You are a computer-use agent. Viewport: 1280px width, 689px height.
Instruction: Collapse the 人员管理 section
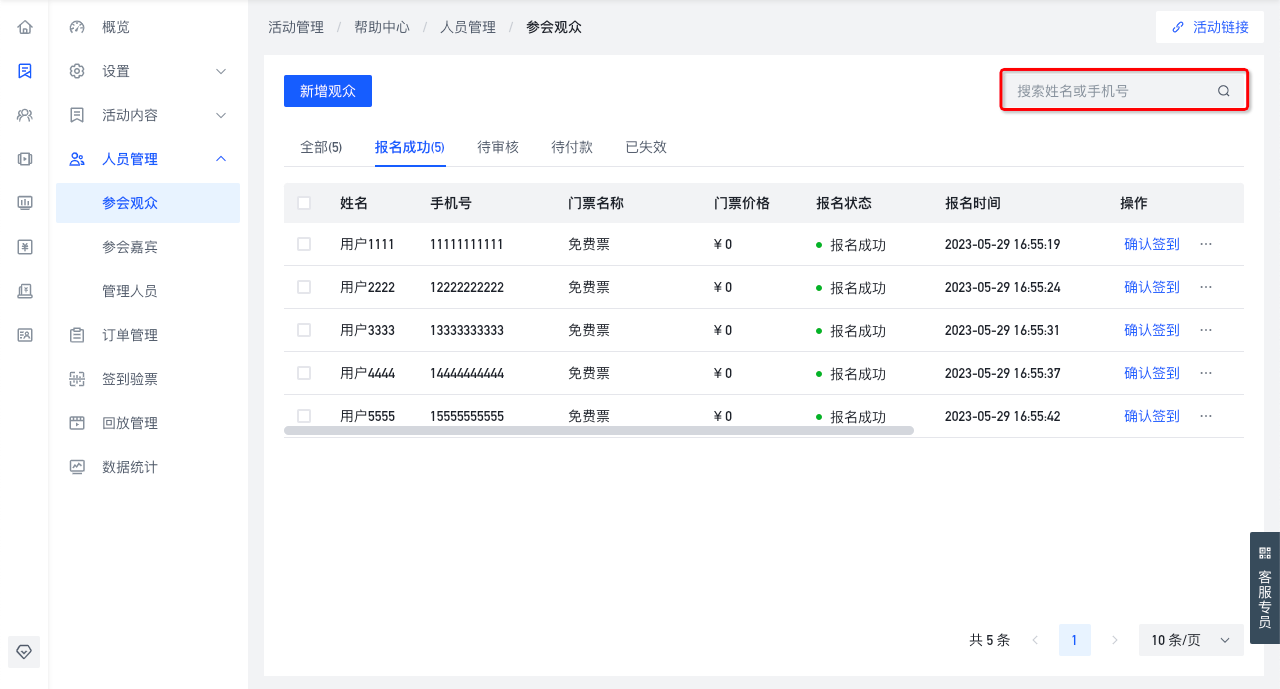(x=222, y=159)
